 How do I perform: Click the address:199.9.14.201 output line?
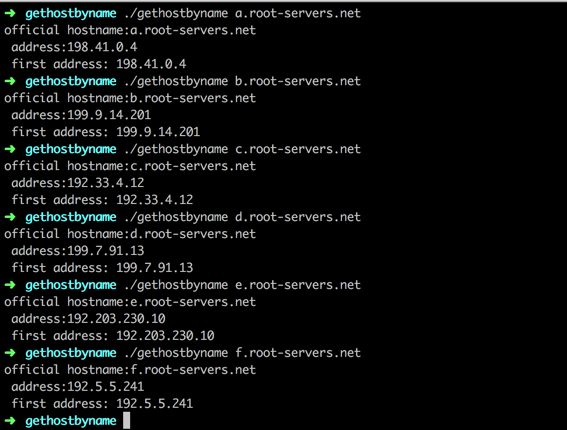(81, 115)
